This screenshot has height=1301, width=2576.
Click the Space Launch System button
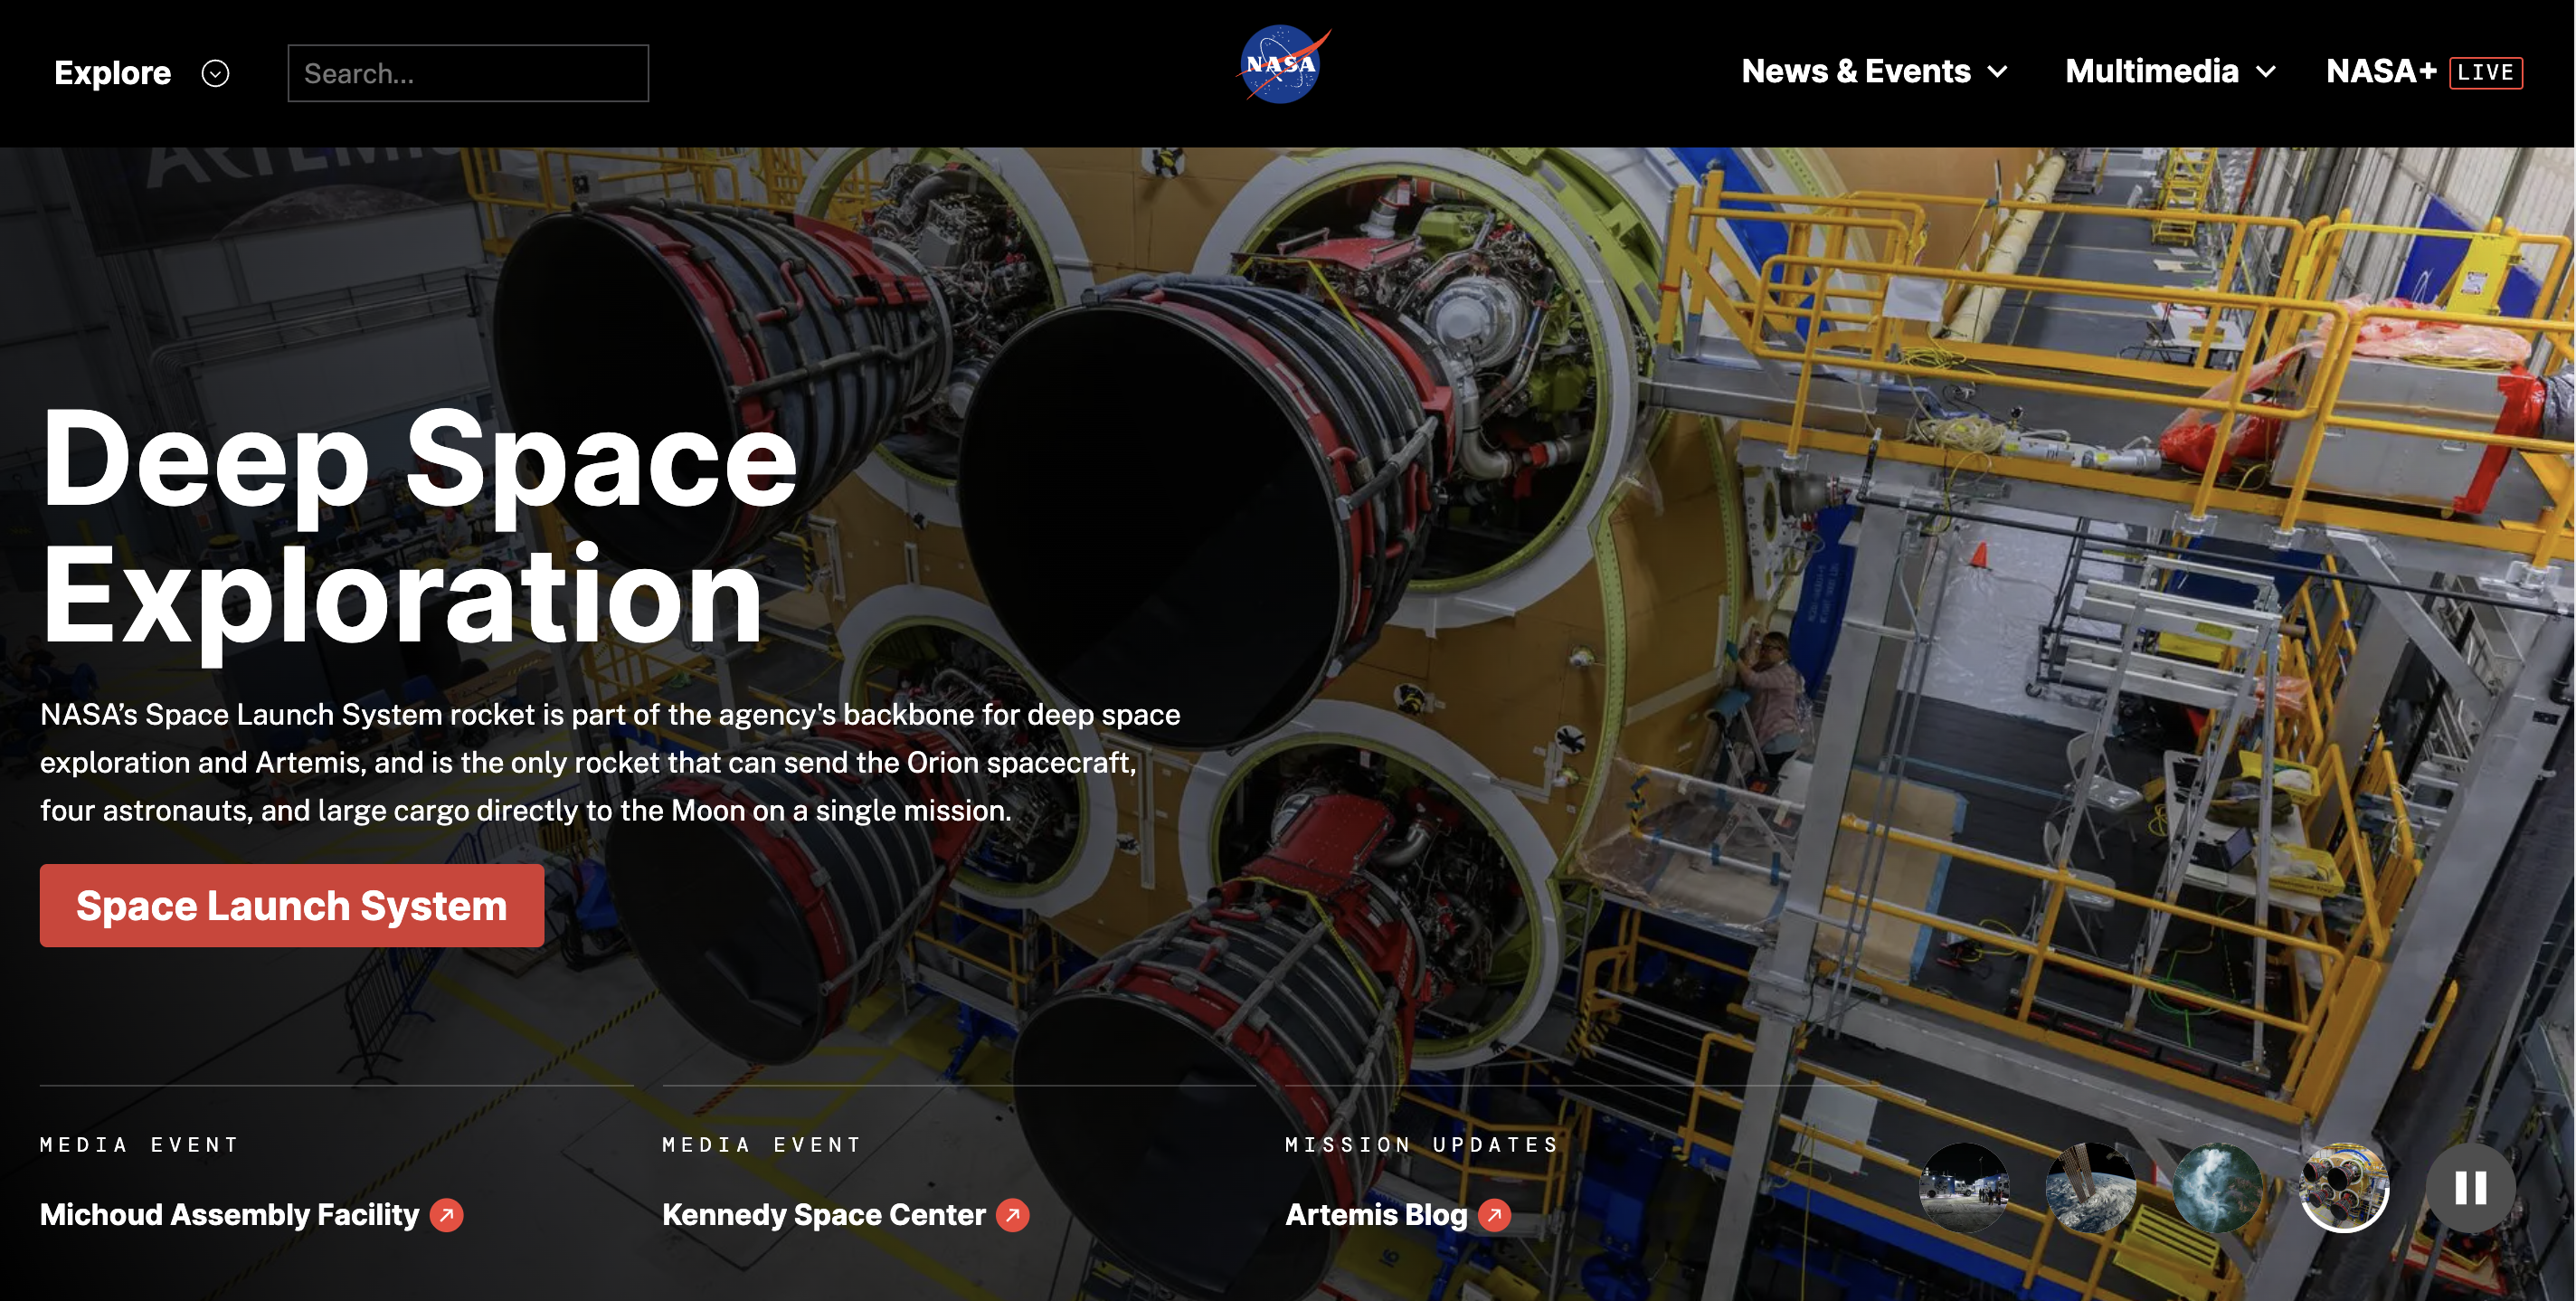(291, 906)
